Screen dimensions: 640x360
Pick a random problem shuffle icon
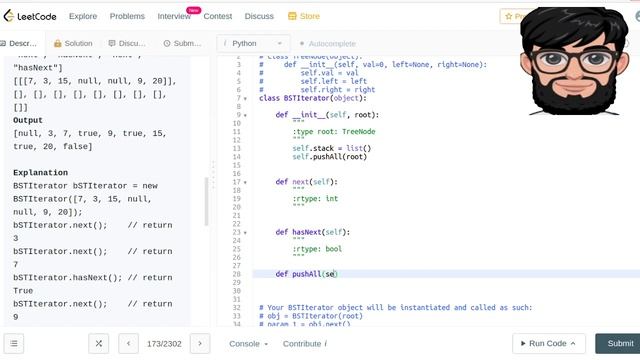[x=98, y=344]
